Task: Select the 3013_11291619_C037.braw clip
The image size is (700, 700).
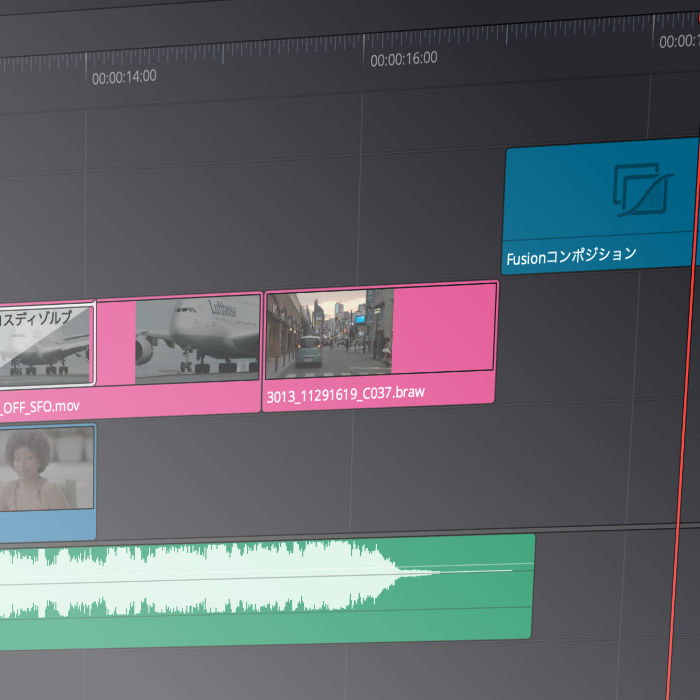Action: coord(380,346)
